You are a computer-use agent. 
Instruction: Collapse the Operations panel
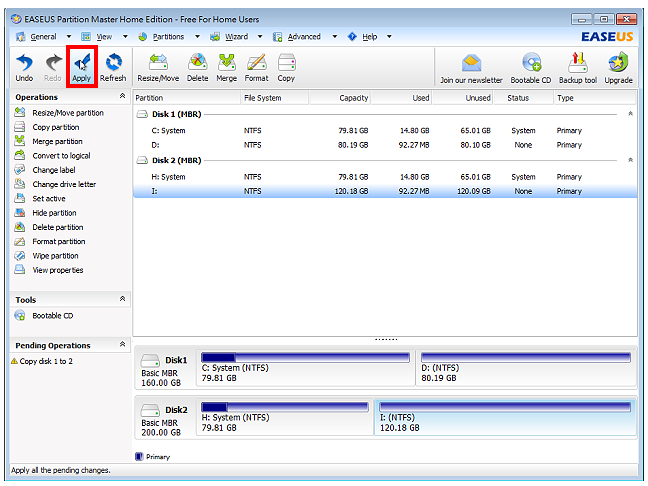point(122,96)
